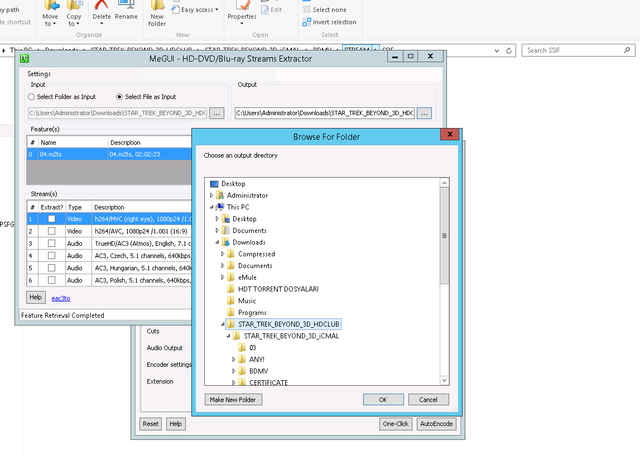Select the Administrator folder icon
Viewport: 640px width, 458px height.
pos(220,196)
